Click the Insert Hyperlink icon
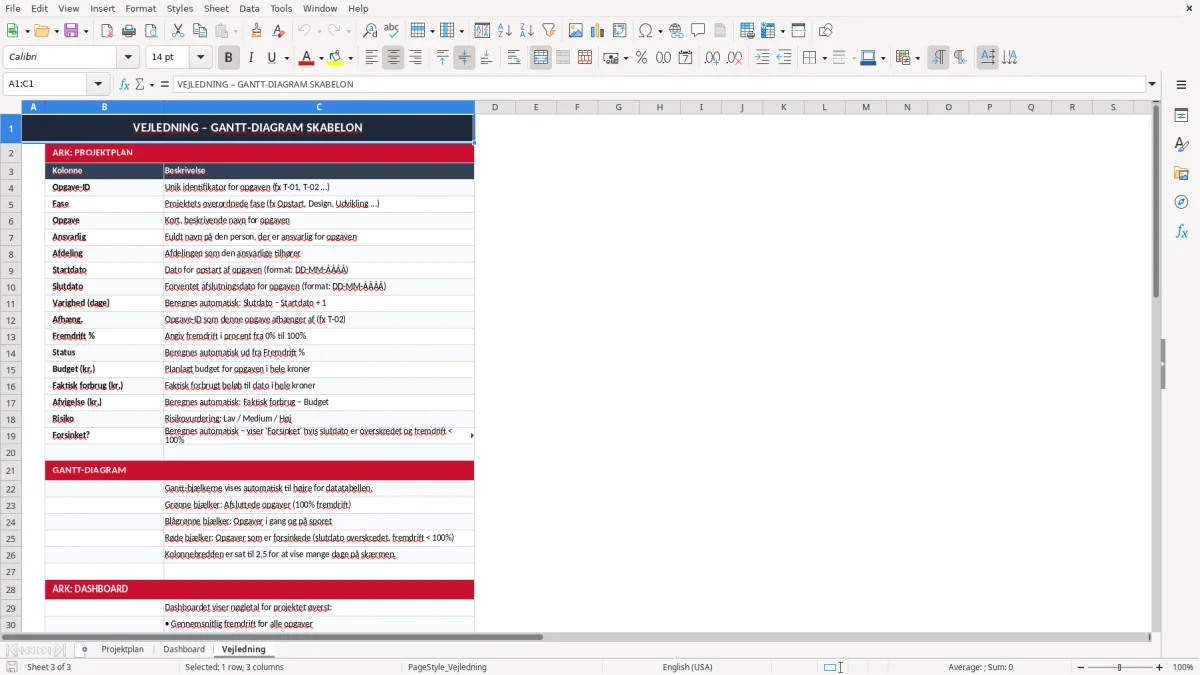Viewport: 1200px width, 675px height. [x=677, y=31]
